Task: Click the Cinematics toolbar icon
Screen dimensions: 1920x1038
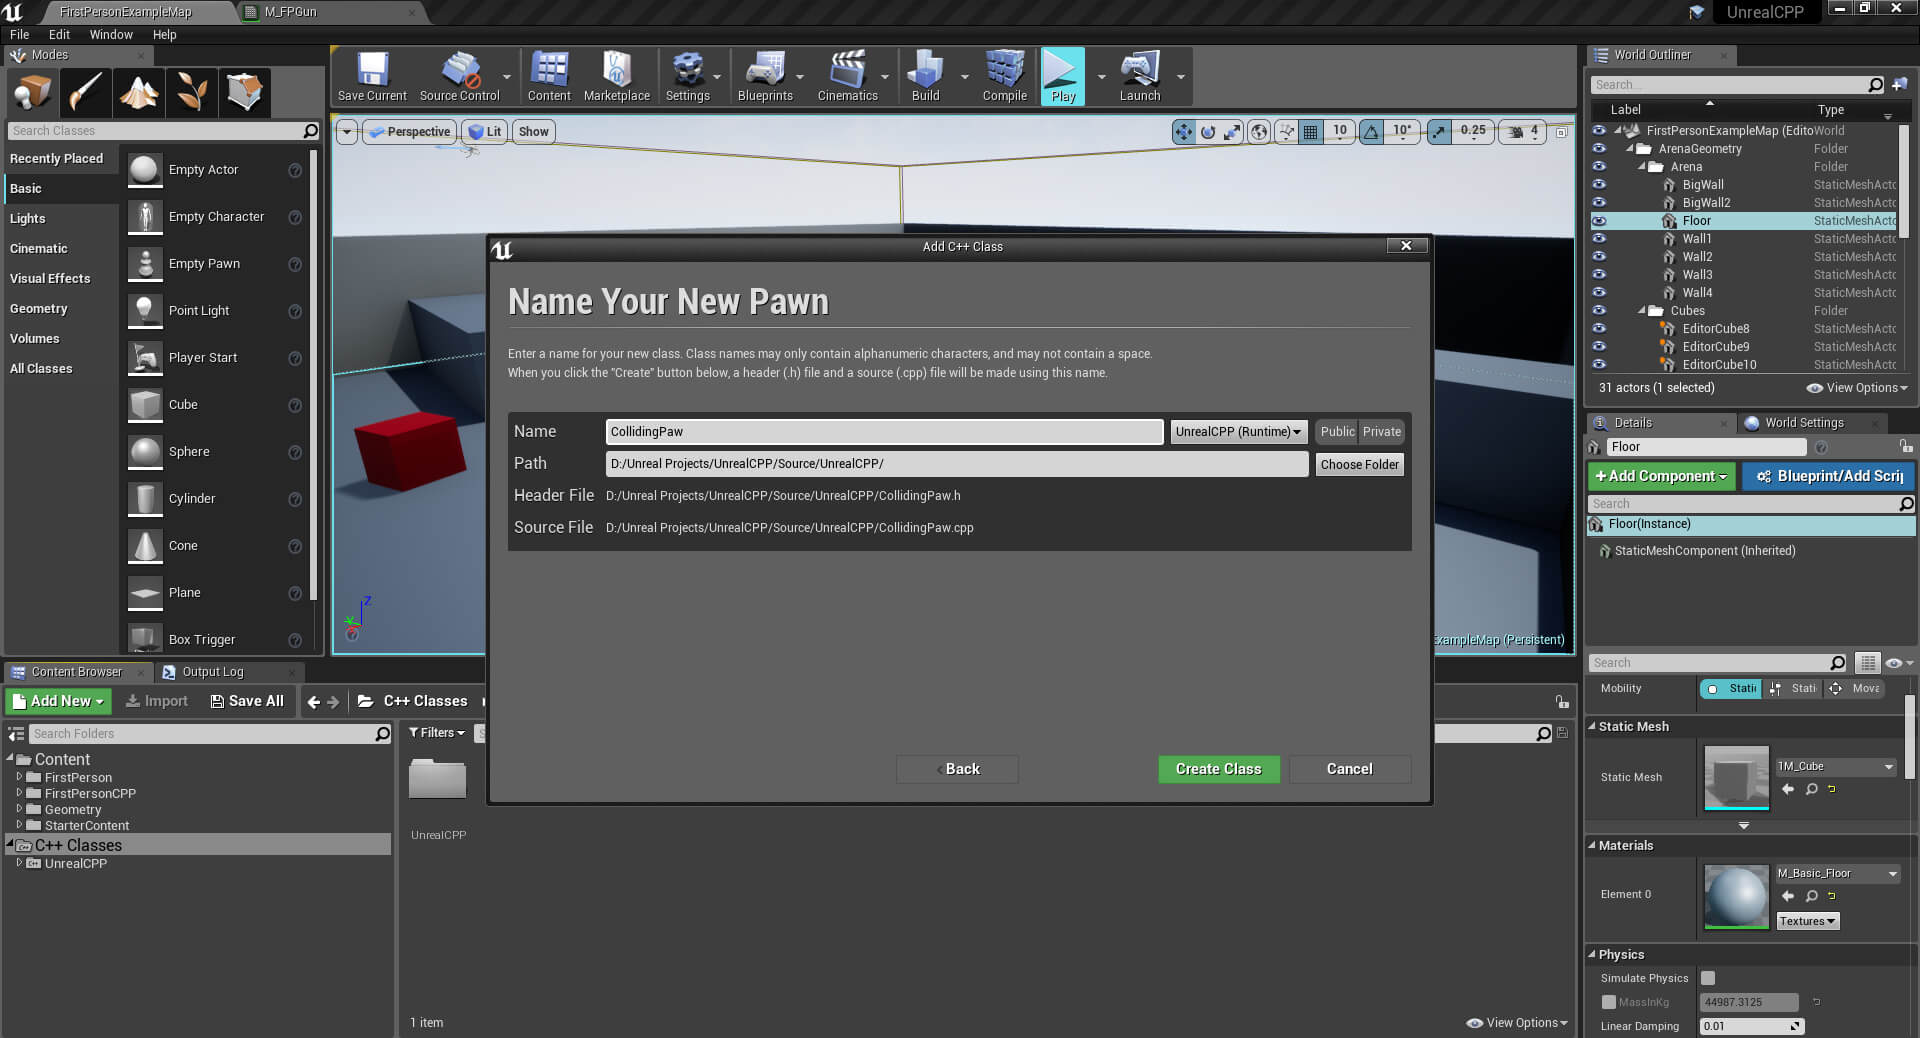Action: pyautogui.click(x=847, y=77)
